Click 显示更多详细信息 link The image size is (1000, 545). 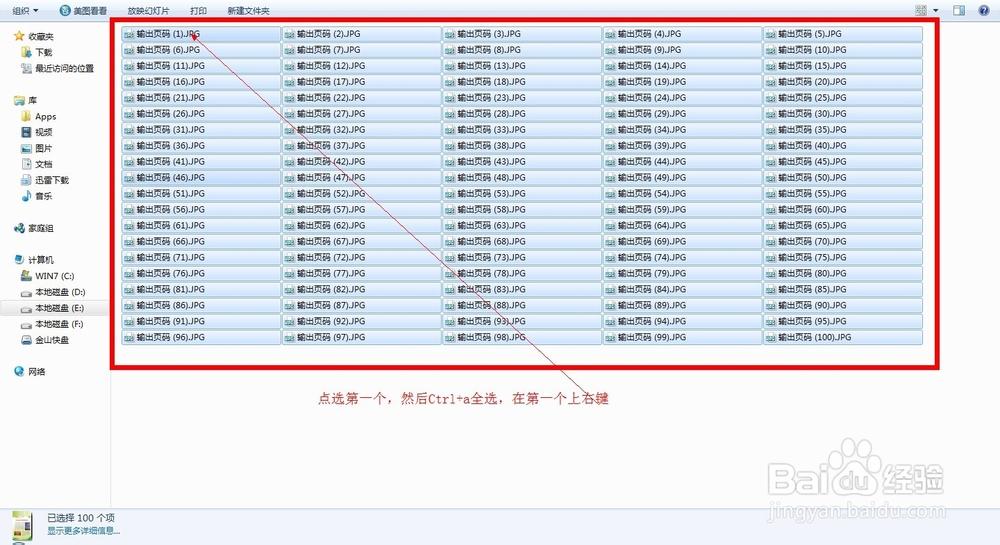[x=84, y=530]
